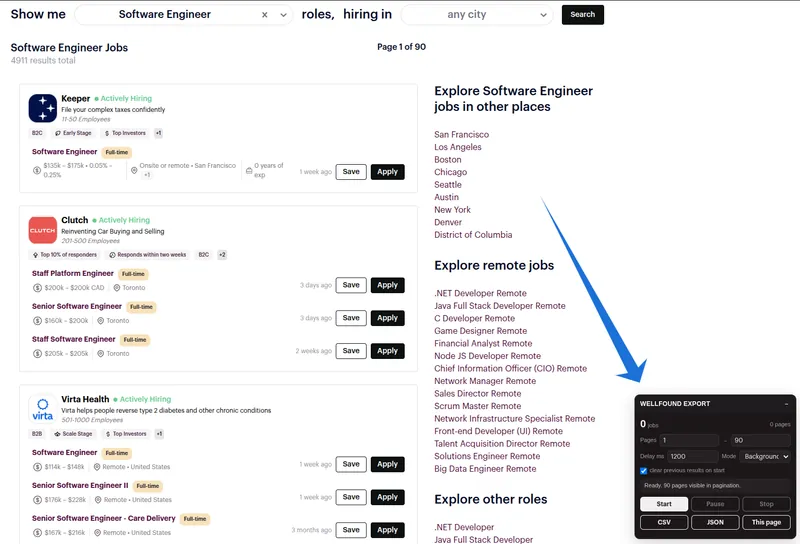Viewport: 800px width, 544px height.
Task: Click Keeper's B2C tag
Action: (x=37, y=133)
